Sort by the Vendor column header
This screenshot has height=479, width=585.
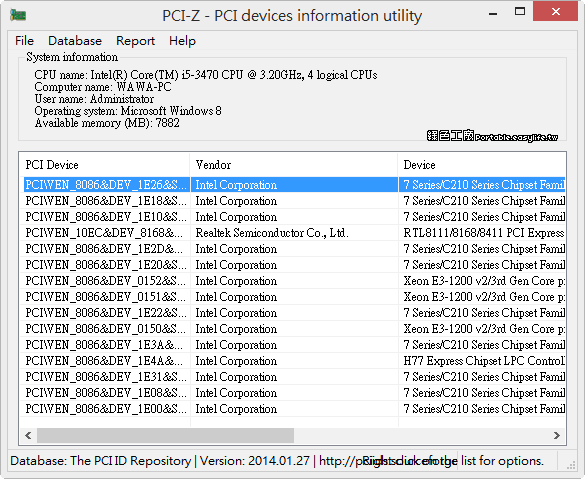(294, 165)
